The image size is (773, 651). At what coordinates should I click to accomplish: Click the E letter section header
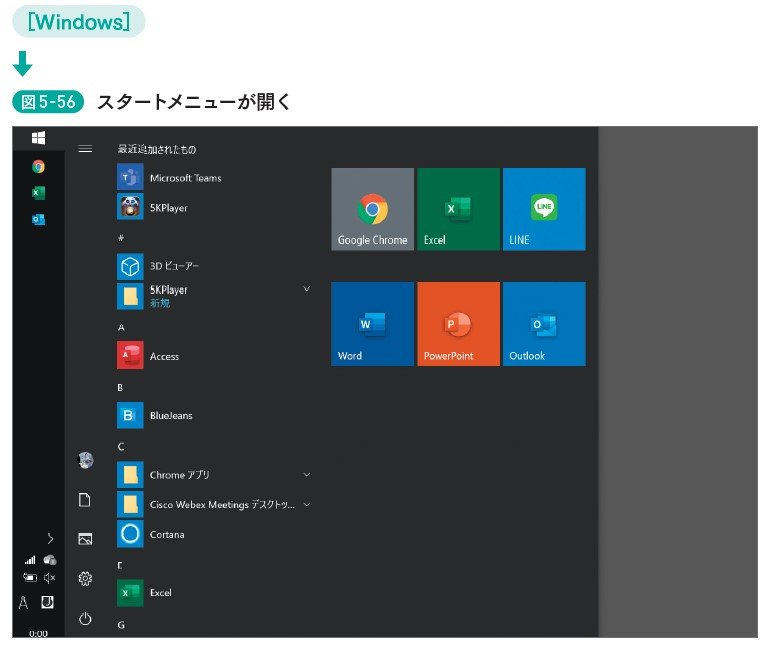click(120, 565)
